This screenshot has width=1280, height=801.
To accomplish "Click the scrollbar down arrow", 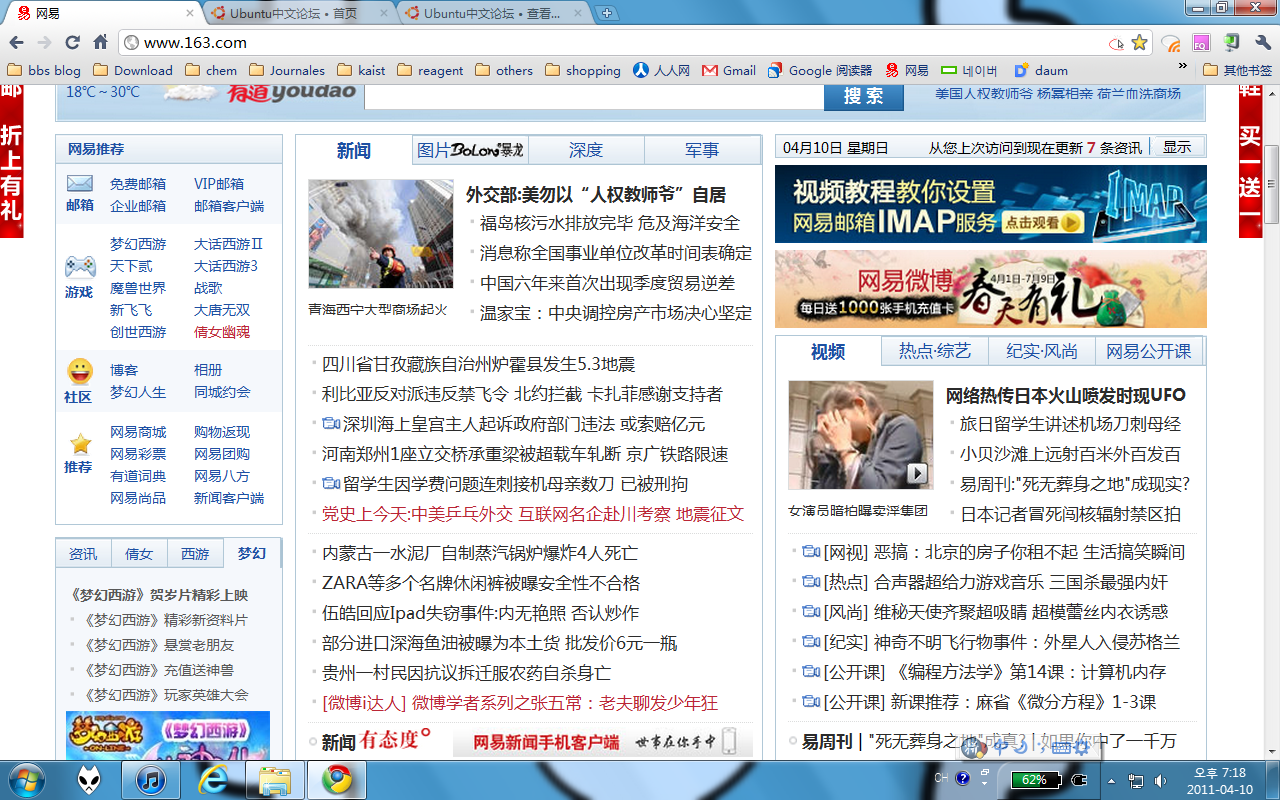I will point(1271,751).
